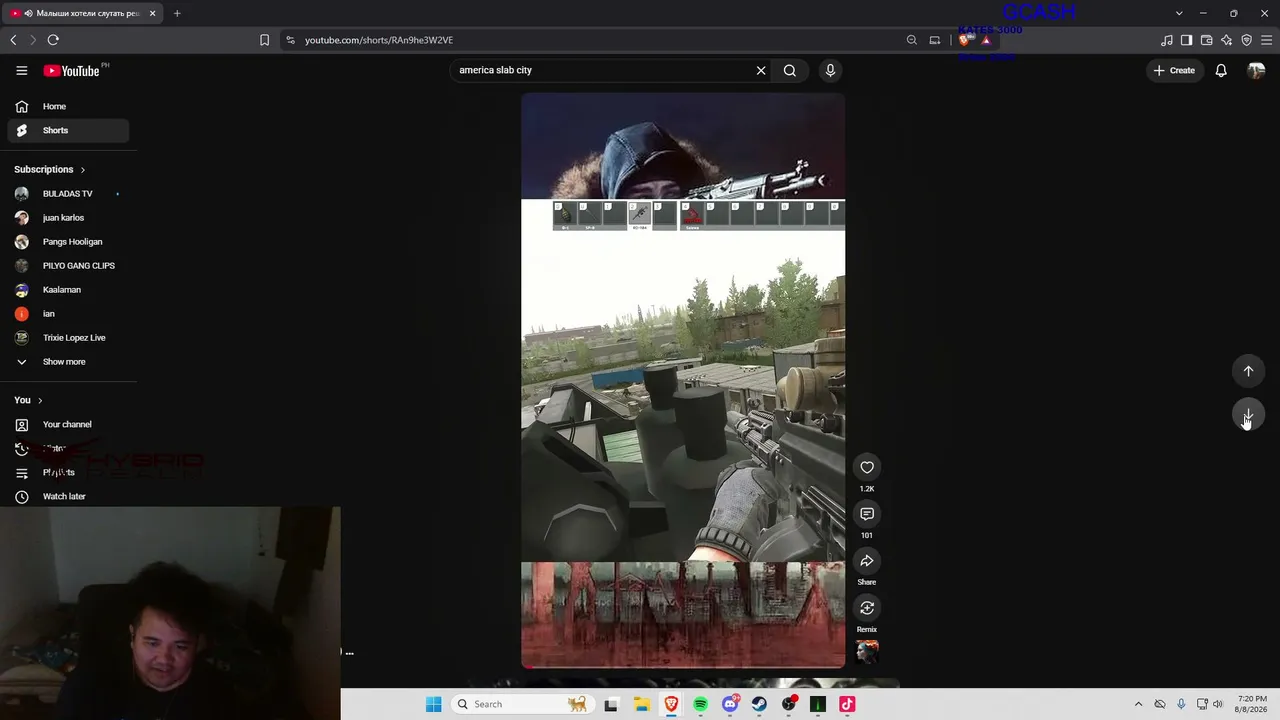Remix this Short
The height and width of the screenshot is (720, 1280).
tap(867, 608)
